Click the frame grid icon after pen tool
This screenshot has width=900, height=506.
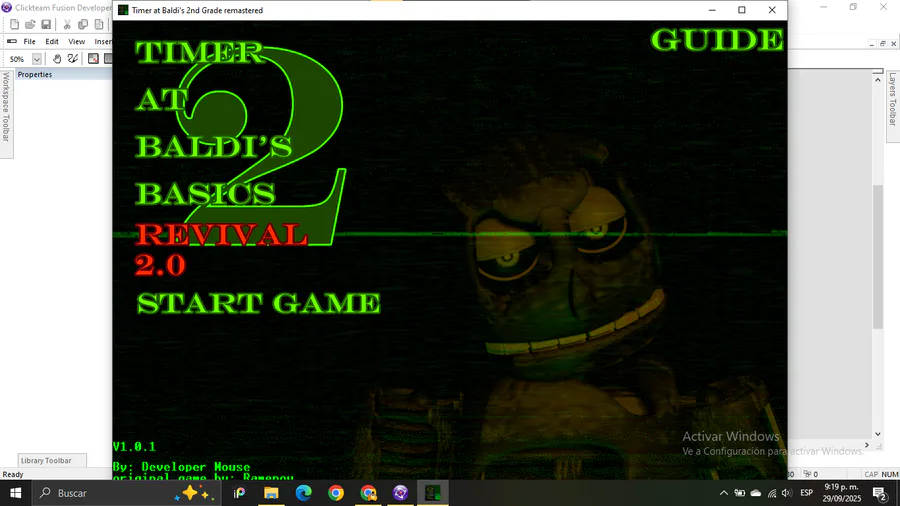pos(93,59)
